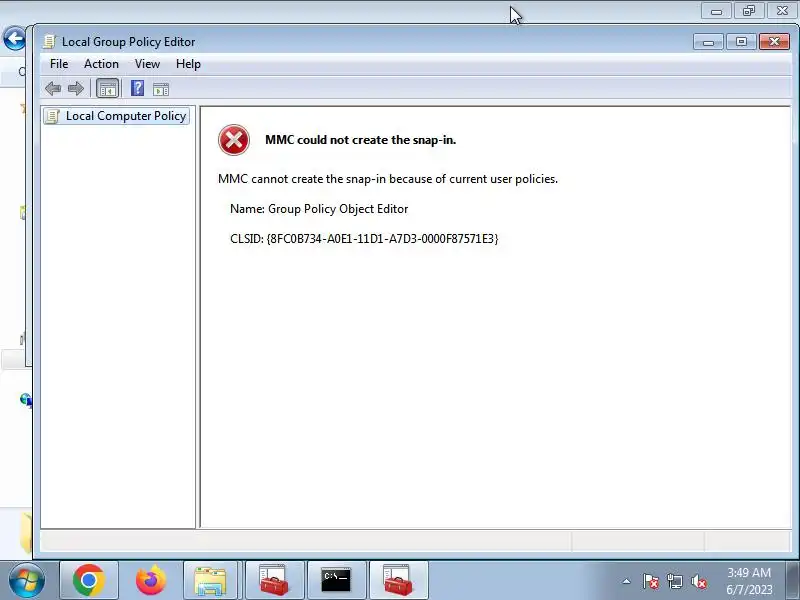This screenshot has height=600, width=800.
Task: Click the network tray icon
Action: tap(674, 581)
